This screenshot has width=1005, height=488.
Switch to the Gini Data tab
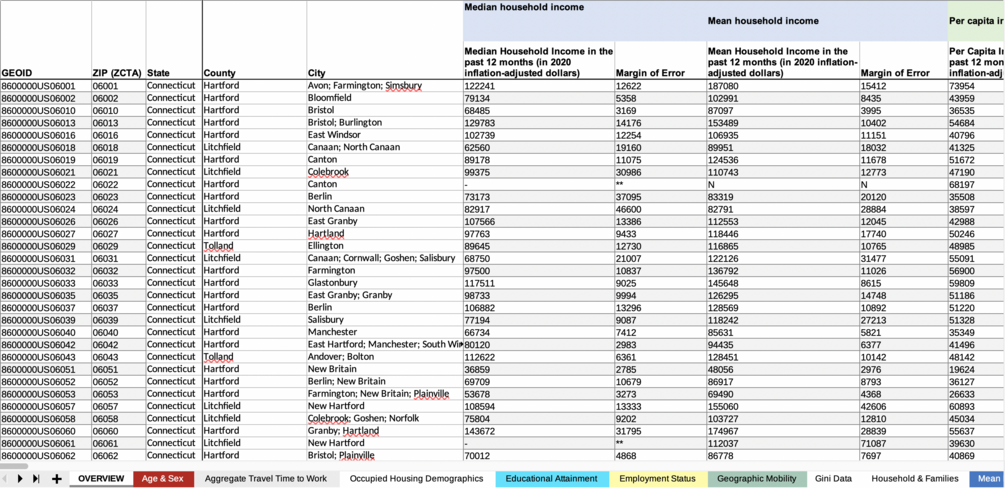(x=833, y=478)
